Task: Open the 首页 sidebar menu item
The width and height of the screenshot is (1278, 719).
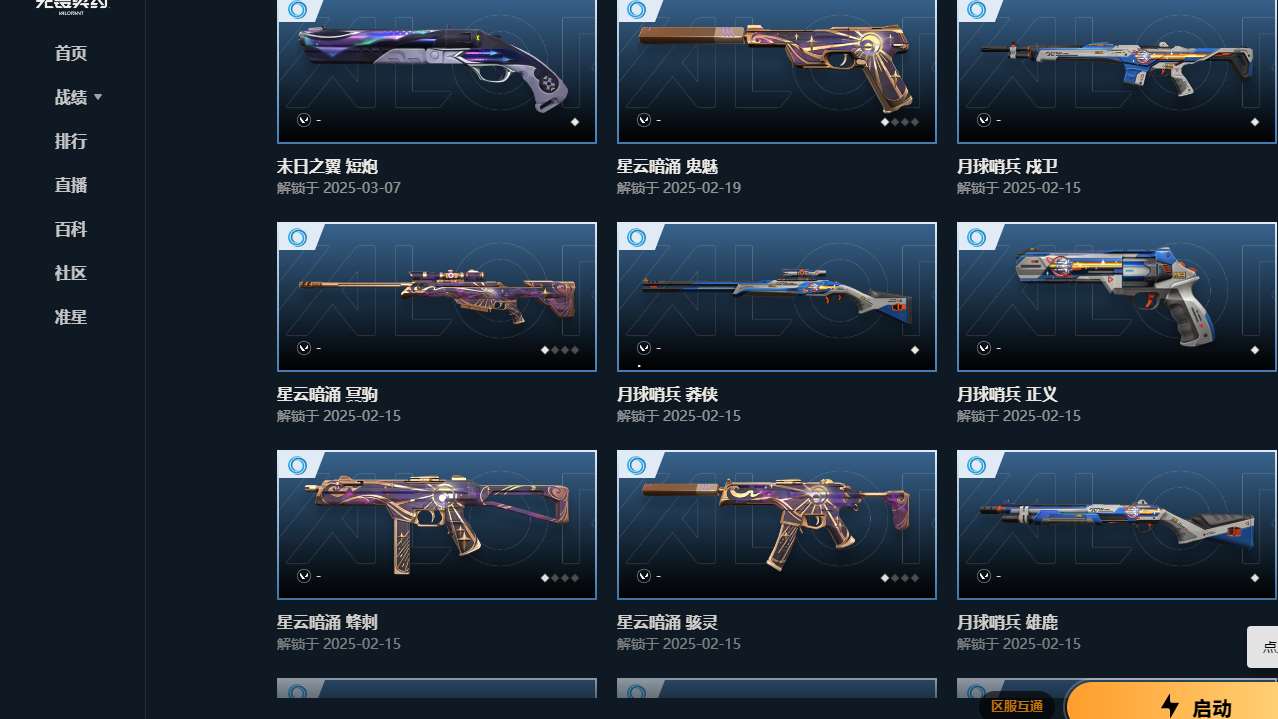Action: click(x=71, y=53)
